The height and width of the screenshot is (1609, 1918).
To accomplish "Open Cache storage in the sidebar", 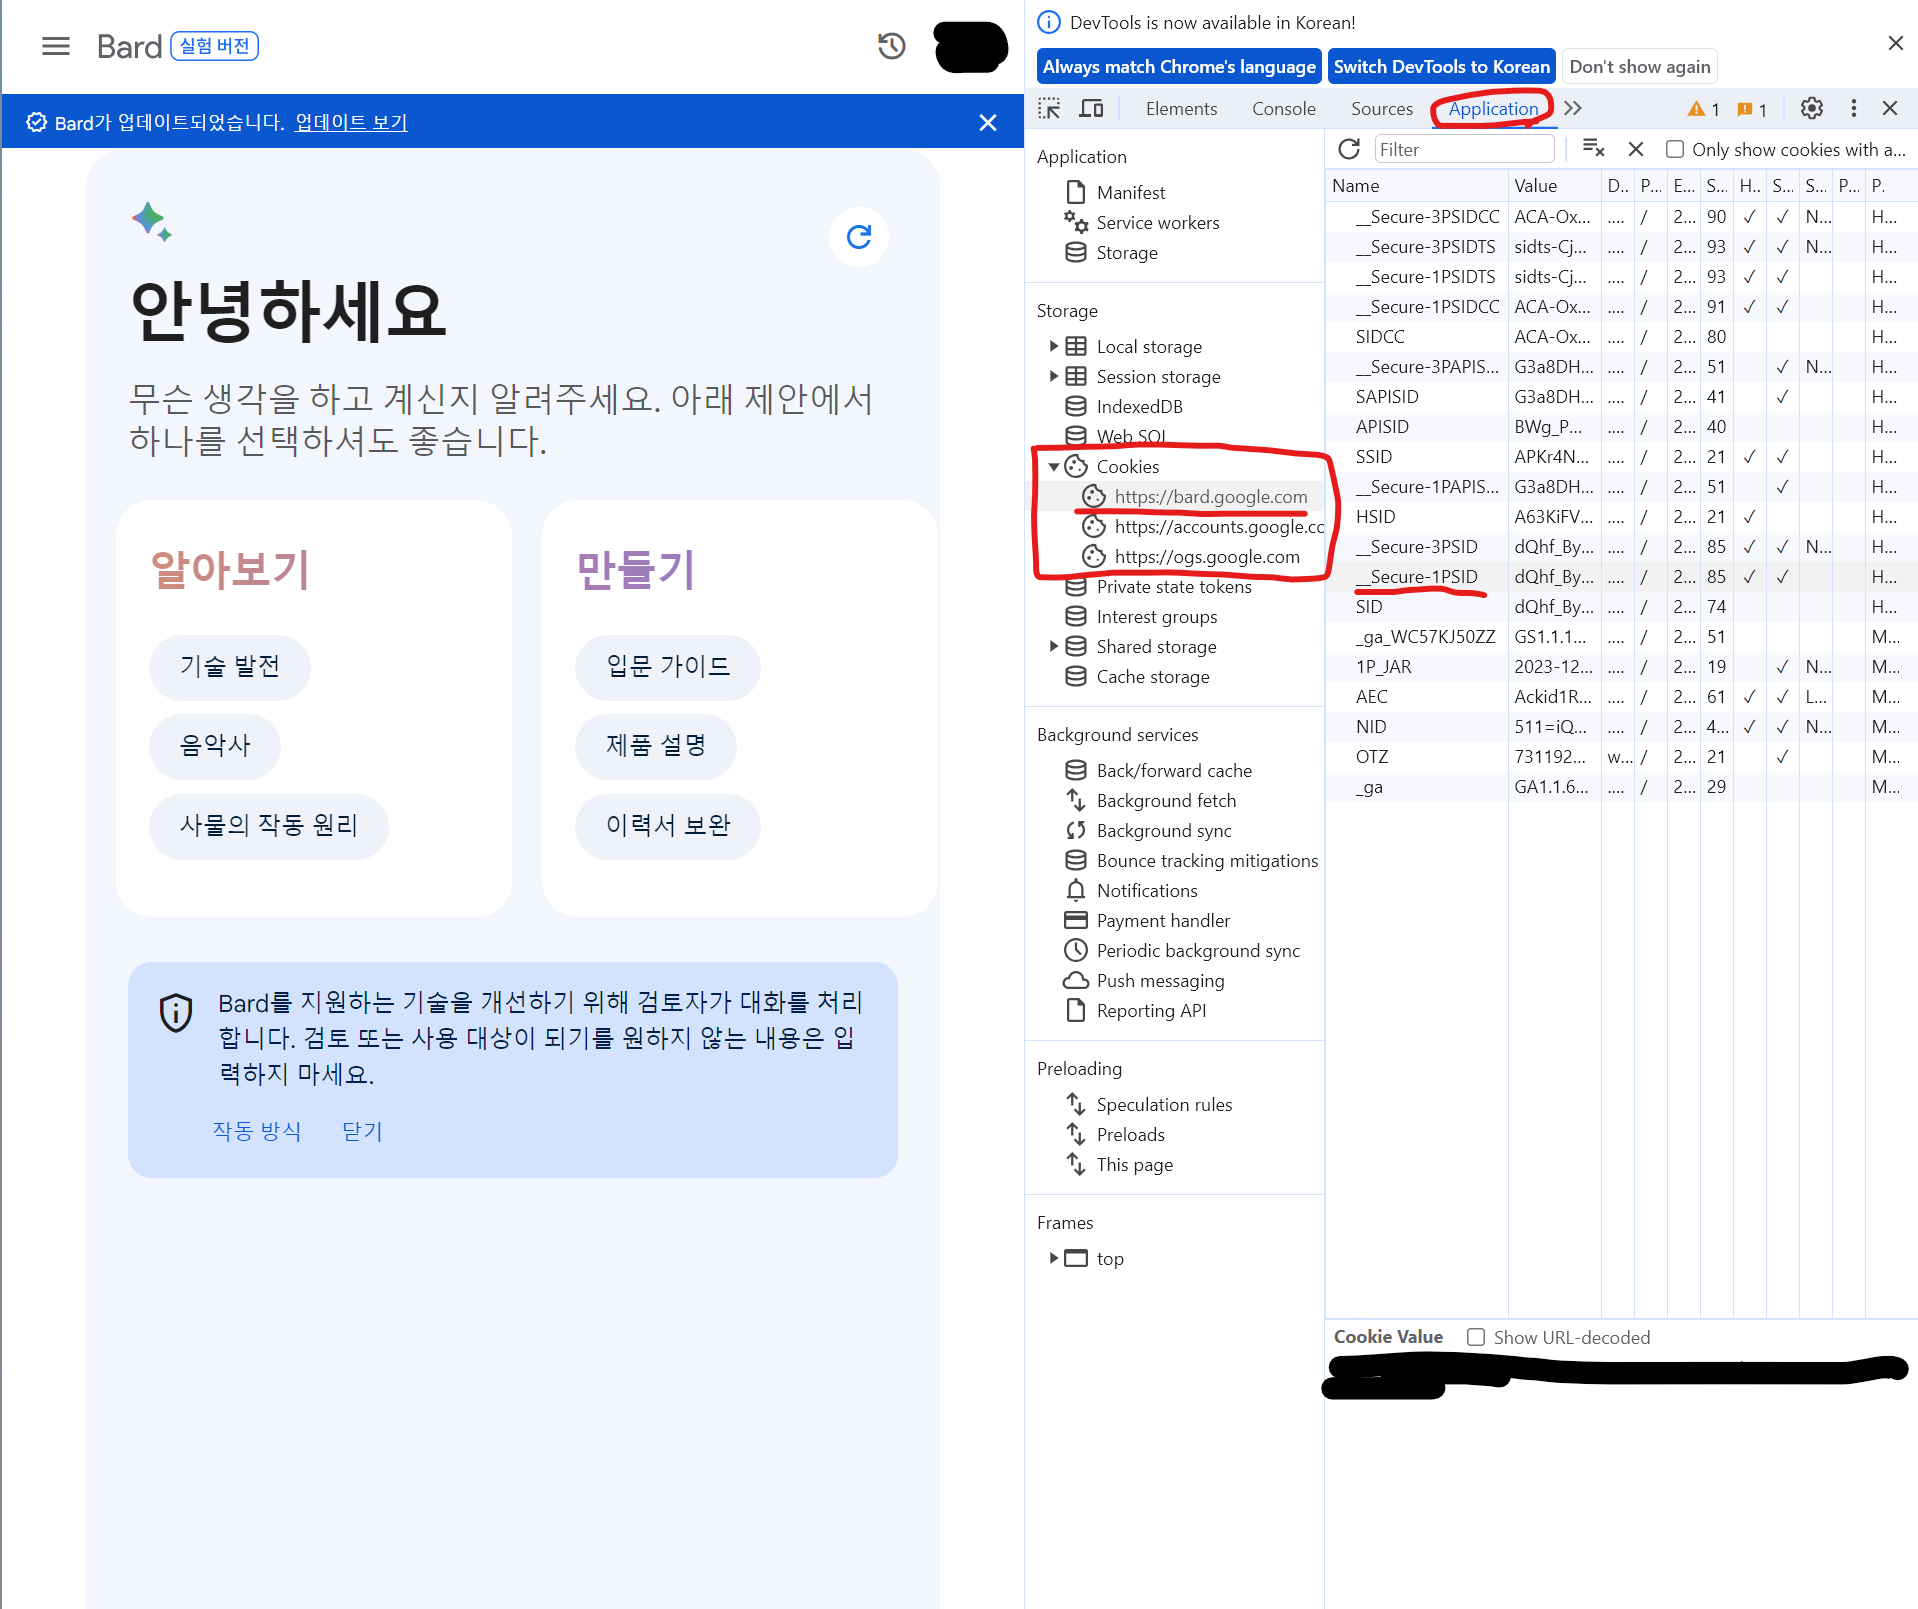I will [x=1152, y=676].
